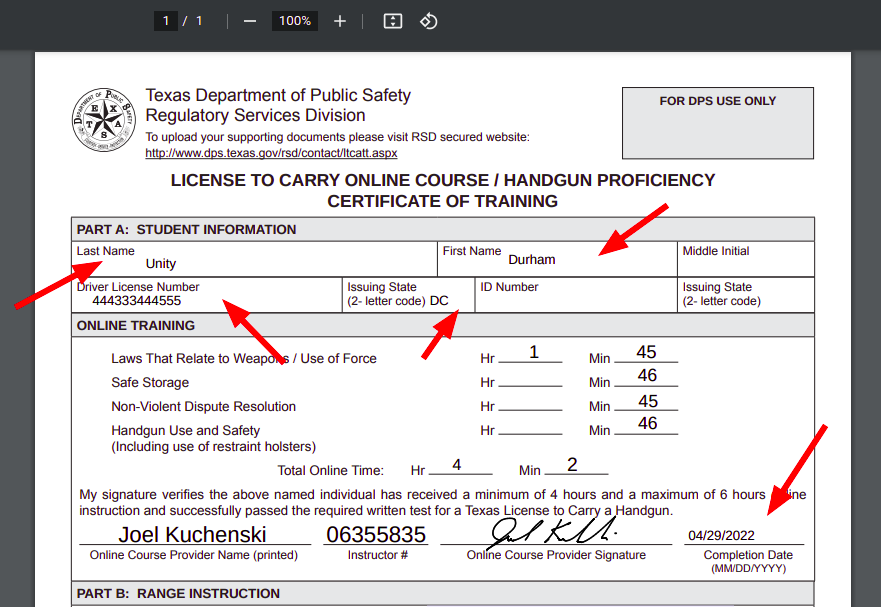881x607 pixels.
Task: Click the ID Number Issuing State field
Action: coord(746,295)
